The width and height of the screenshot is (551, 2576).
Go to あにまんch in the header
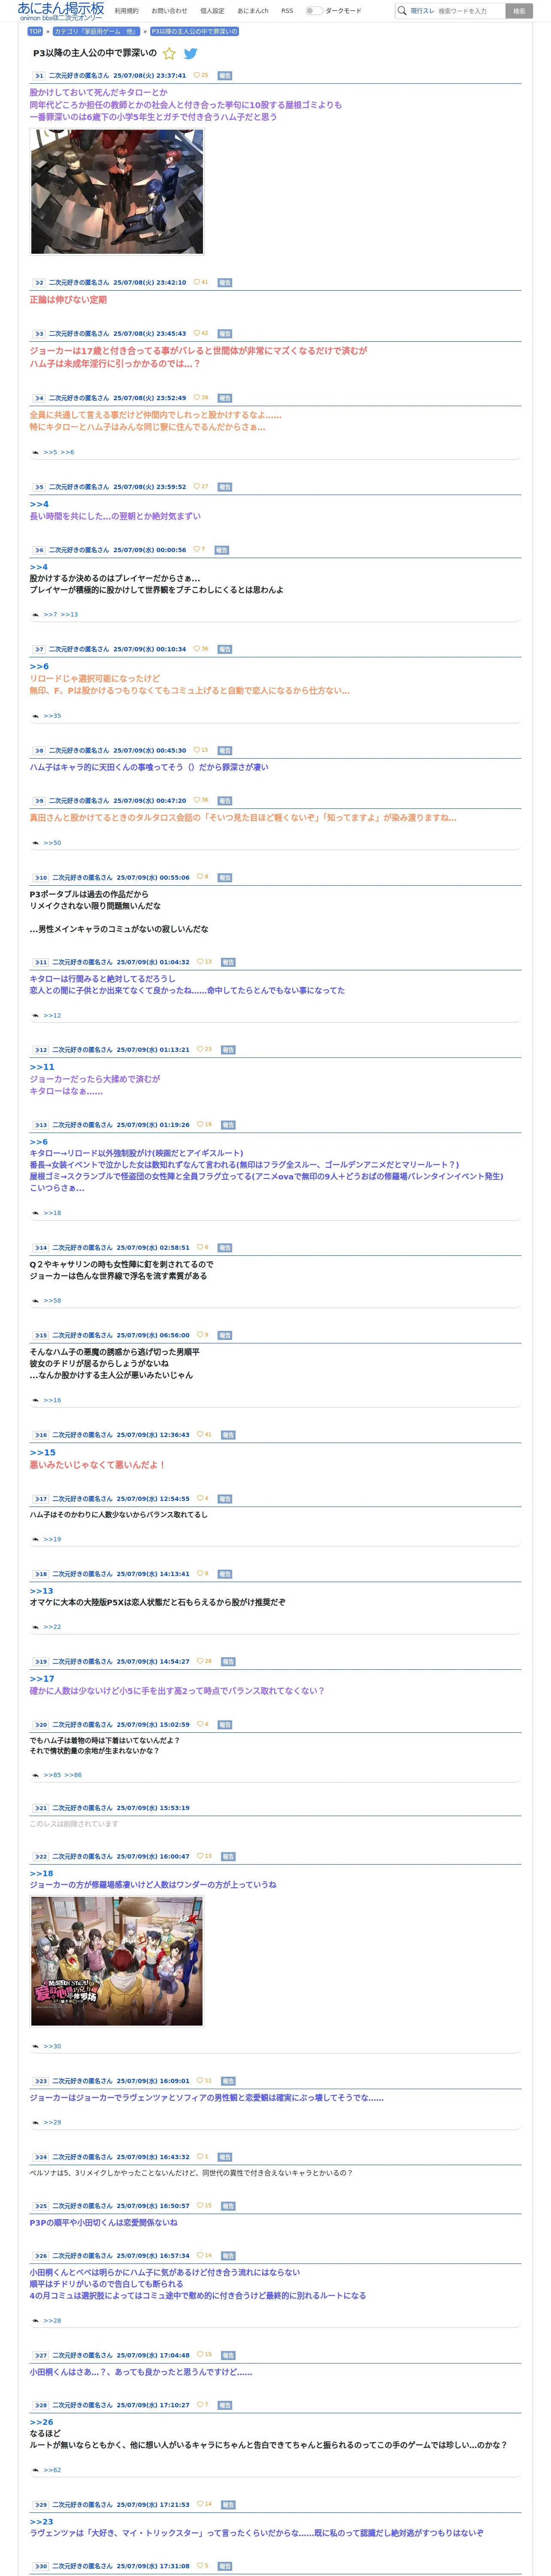point(253,11)
